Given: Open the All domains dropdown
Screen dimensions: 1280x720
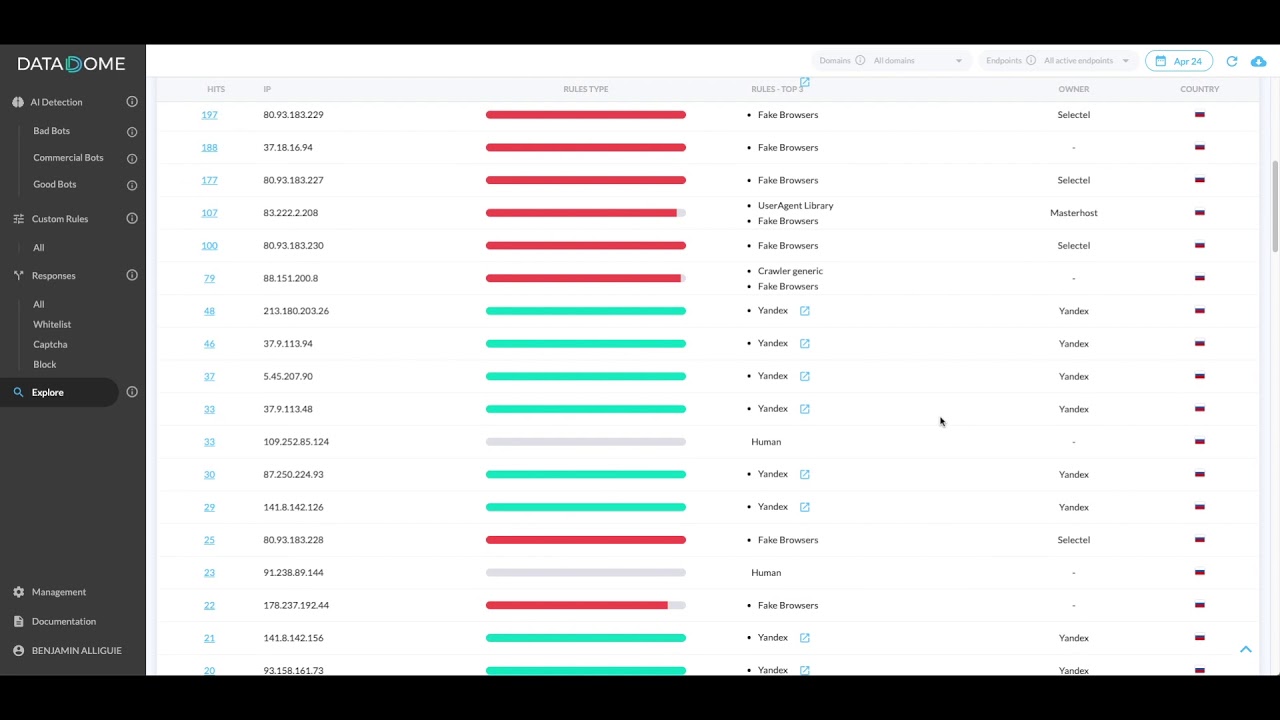Looking at the screenshot, I should coord(917,61).
